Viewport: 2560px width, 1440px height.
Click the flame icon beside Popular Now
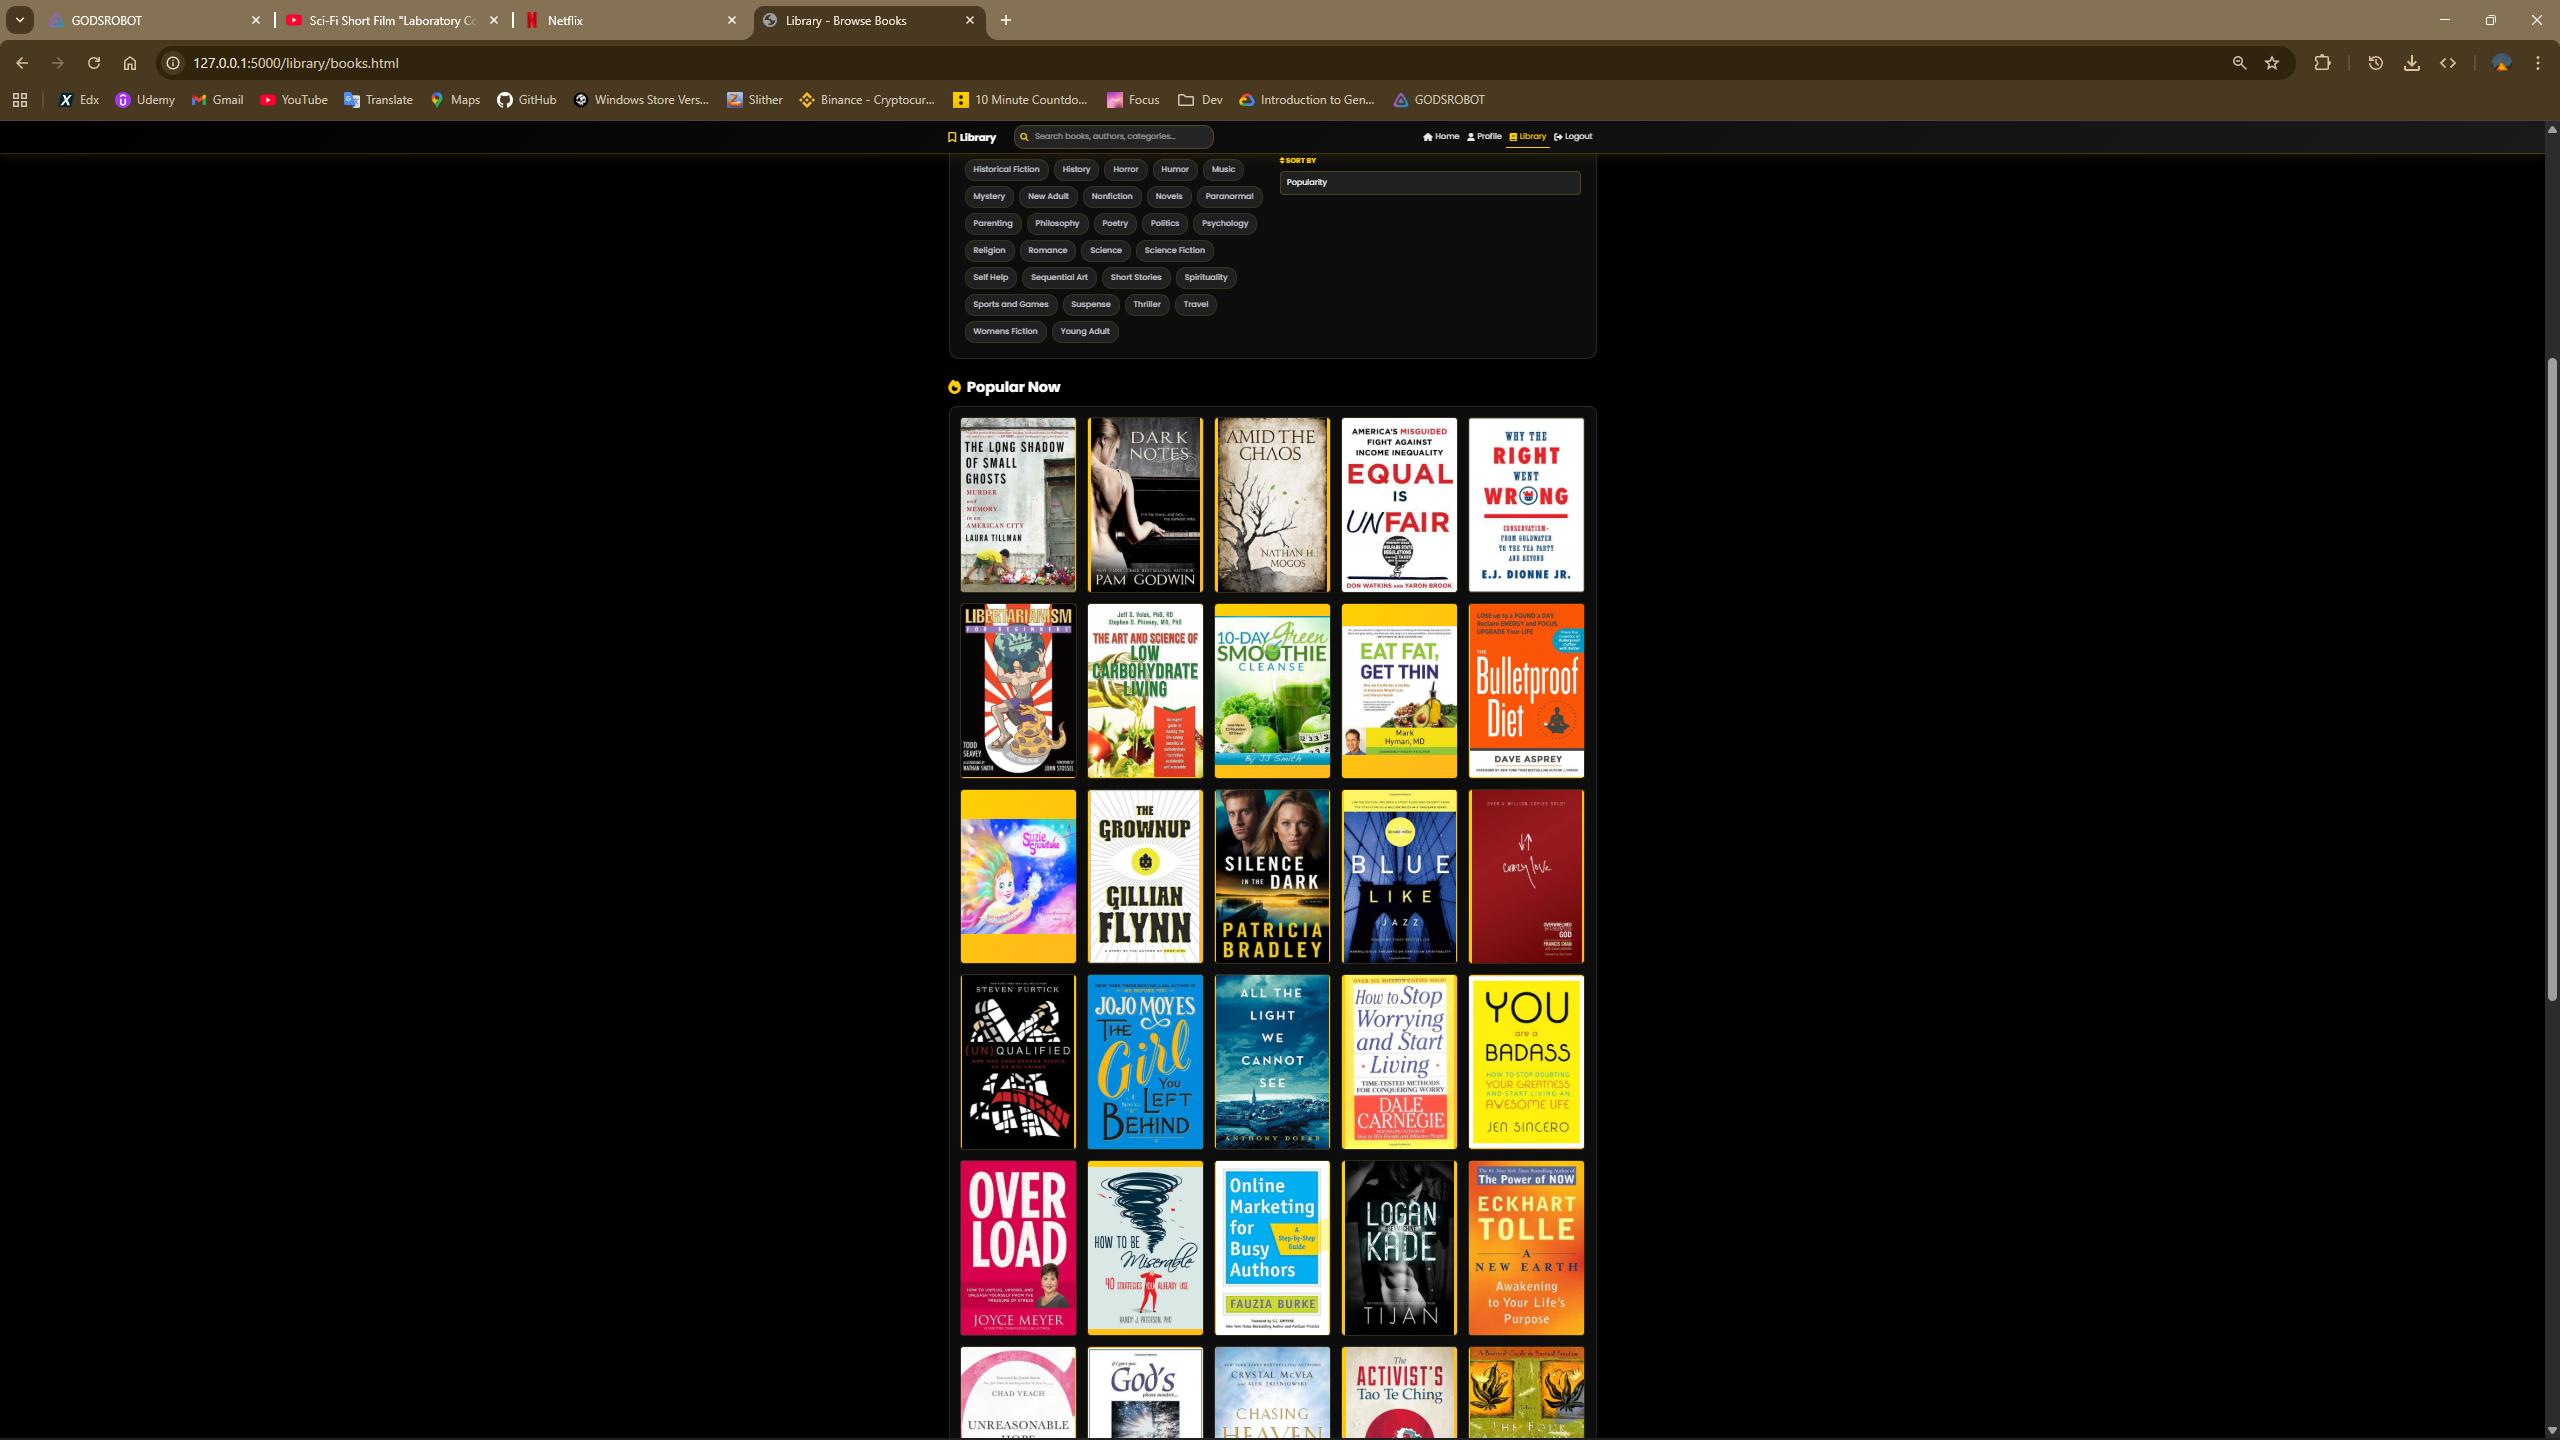point(955,387)
